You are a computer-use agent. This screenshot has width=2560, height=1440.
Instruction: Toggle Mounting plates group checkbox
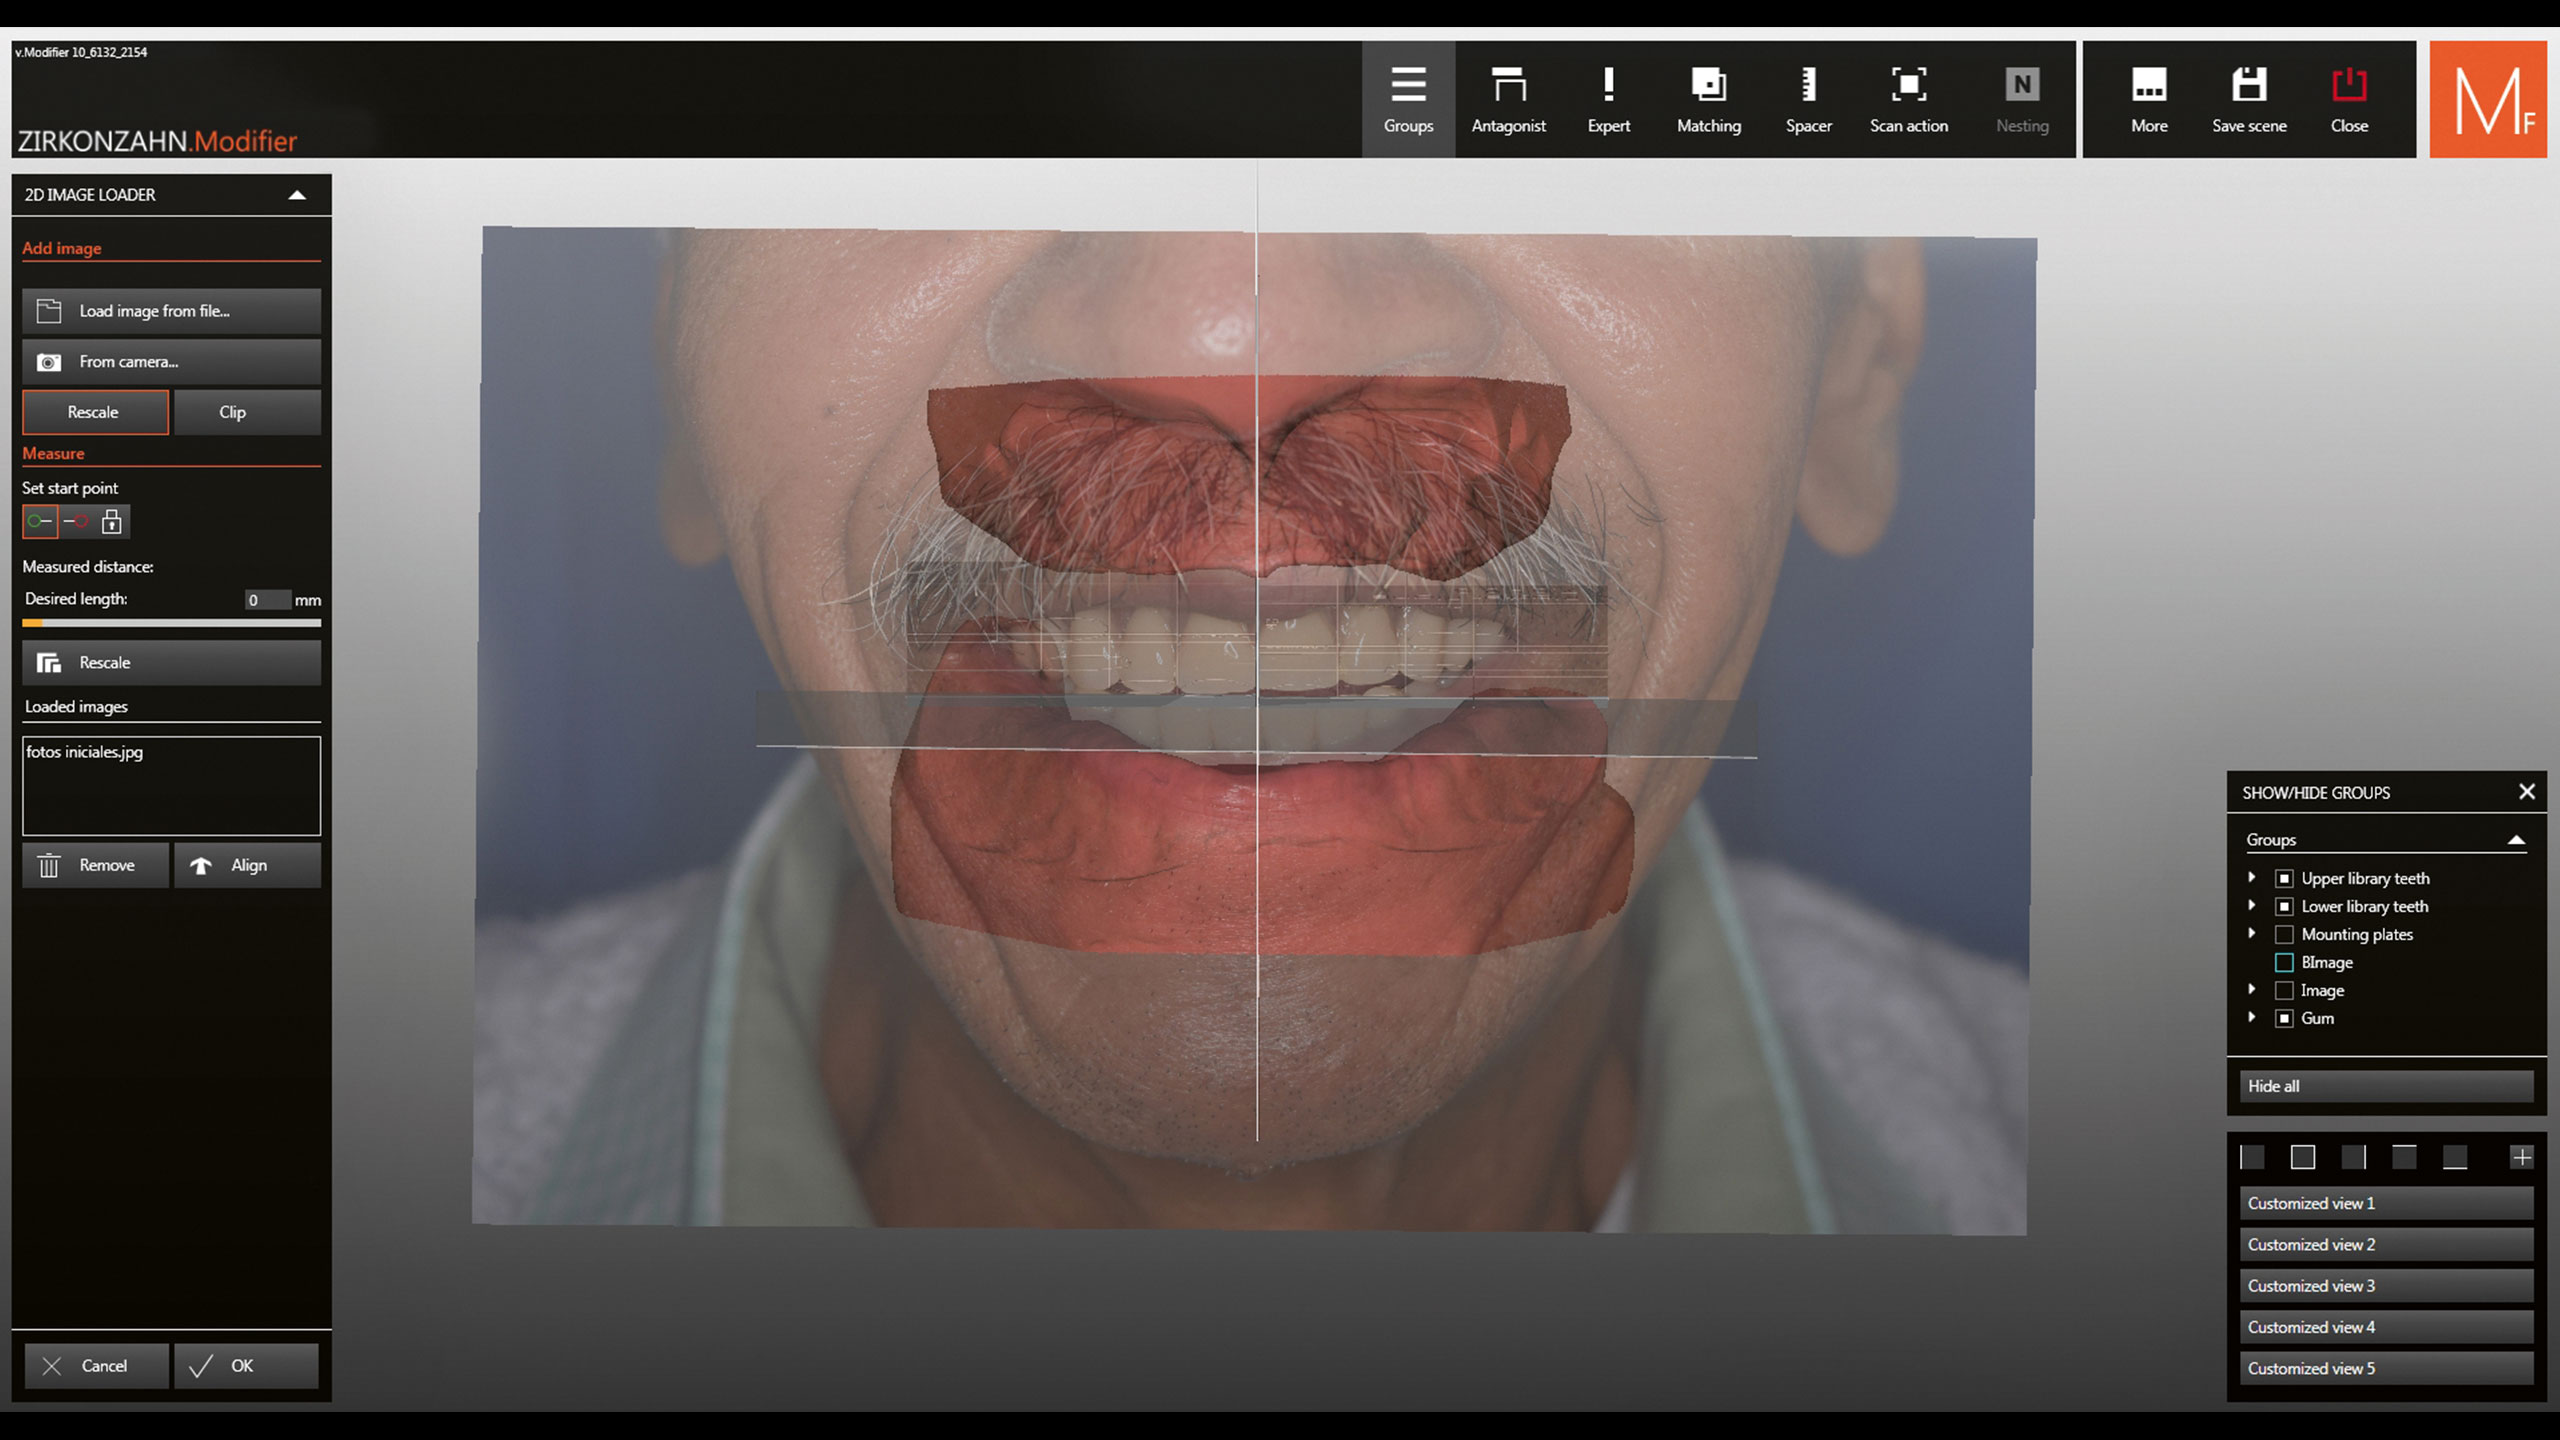[2284, 934]
